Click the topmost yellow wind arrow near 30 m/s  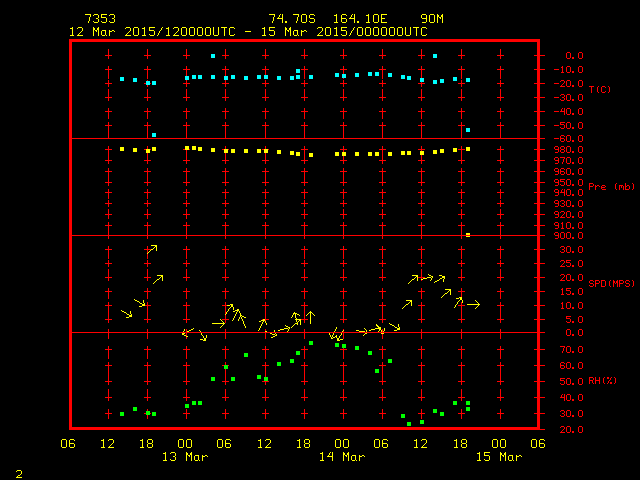pyautogui.click(x=152, y=248)
